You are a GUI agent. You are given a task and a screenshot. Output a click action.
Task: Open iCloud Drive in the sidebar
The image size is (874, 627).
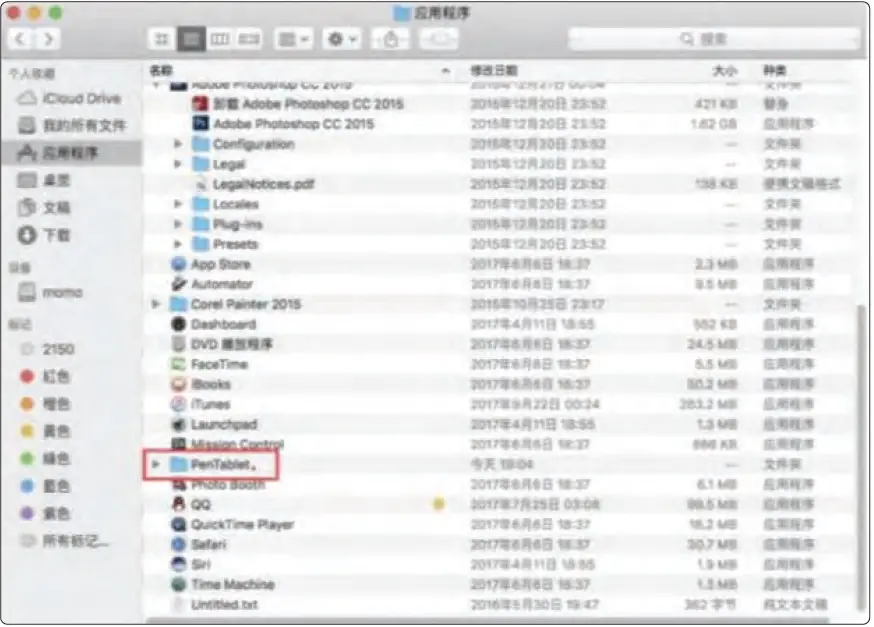click(70, 99)
